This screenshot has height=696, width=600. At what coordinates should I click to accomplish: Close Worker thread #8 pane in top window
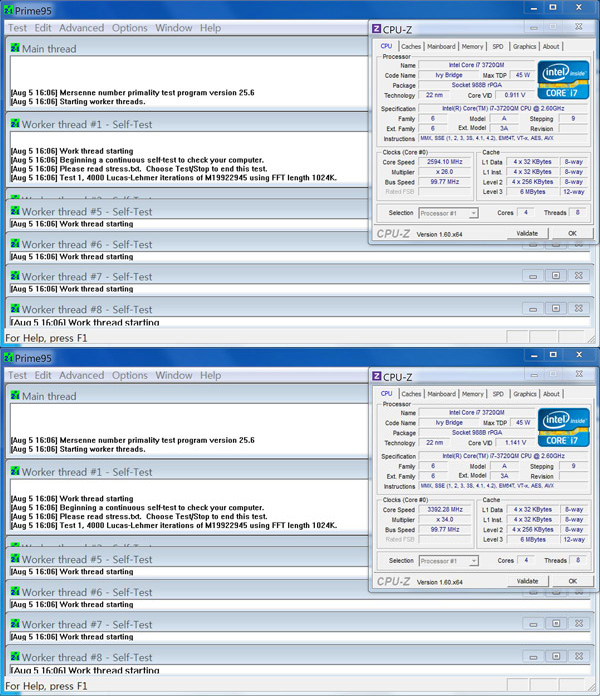(x=579, y=308)
